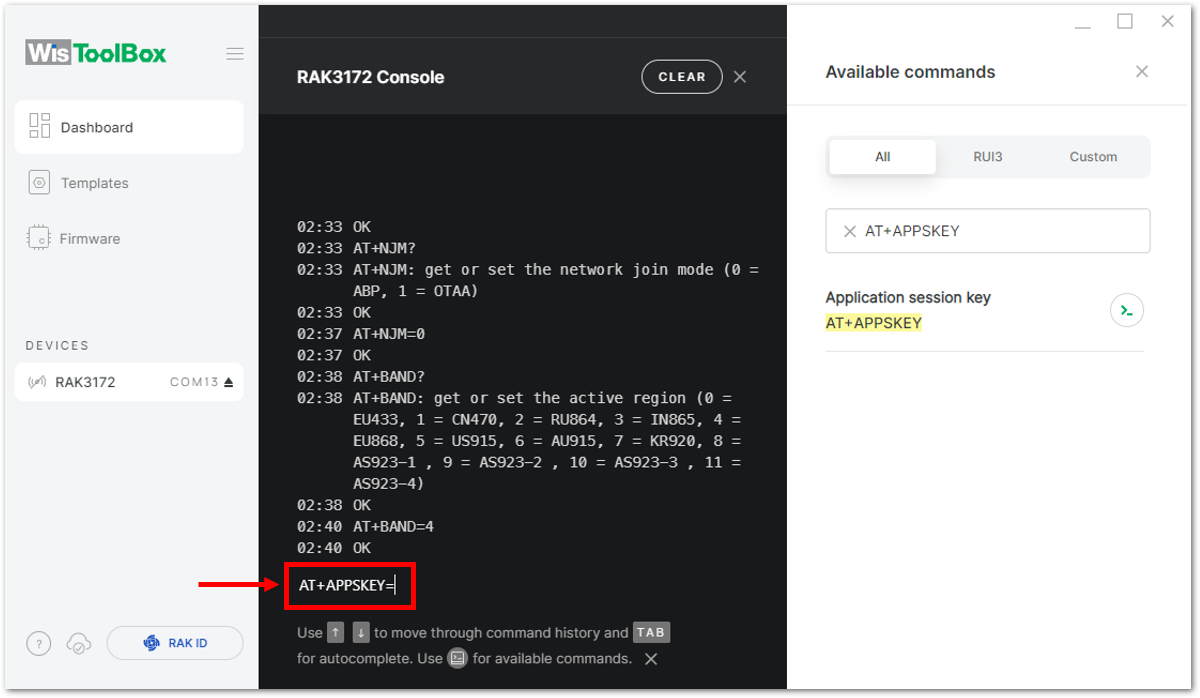The width and height of the screenshot is (1200, 698).
Task: Click the Firmware chip icon
Action: click(39, 238)
